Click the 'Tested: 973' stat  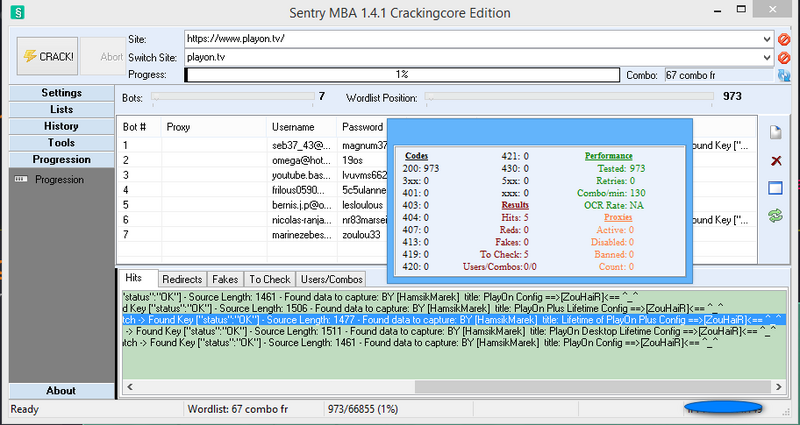(x=621, y=168)
